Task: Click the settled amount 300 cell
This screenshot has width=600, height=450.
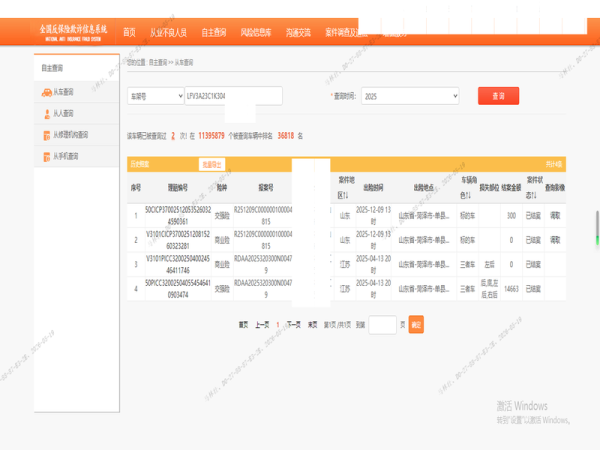Action: [x=511, y=216]
